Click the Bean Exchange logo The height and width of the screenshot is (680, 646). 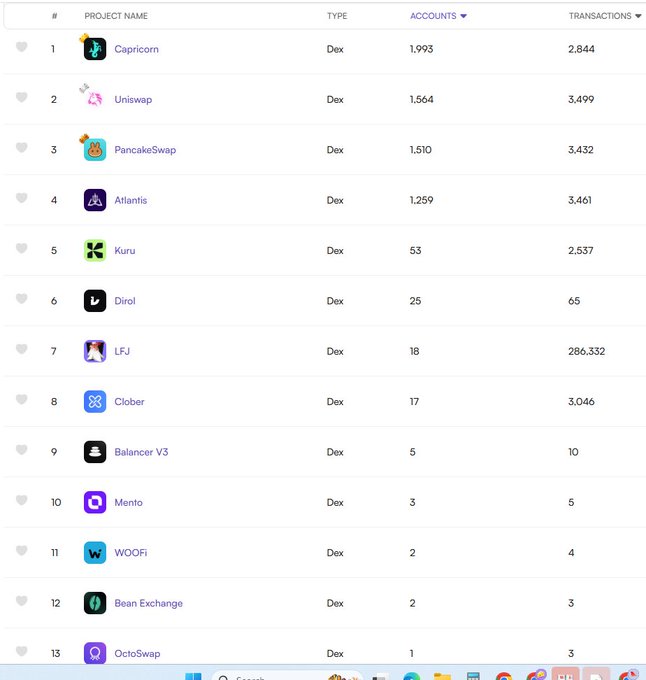95,603
